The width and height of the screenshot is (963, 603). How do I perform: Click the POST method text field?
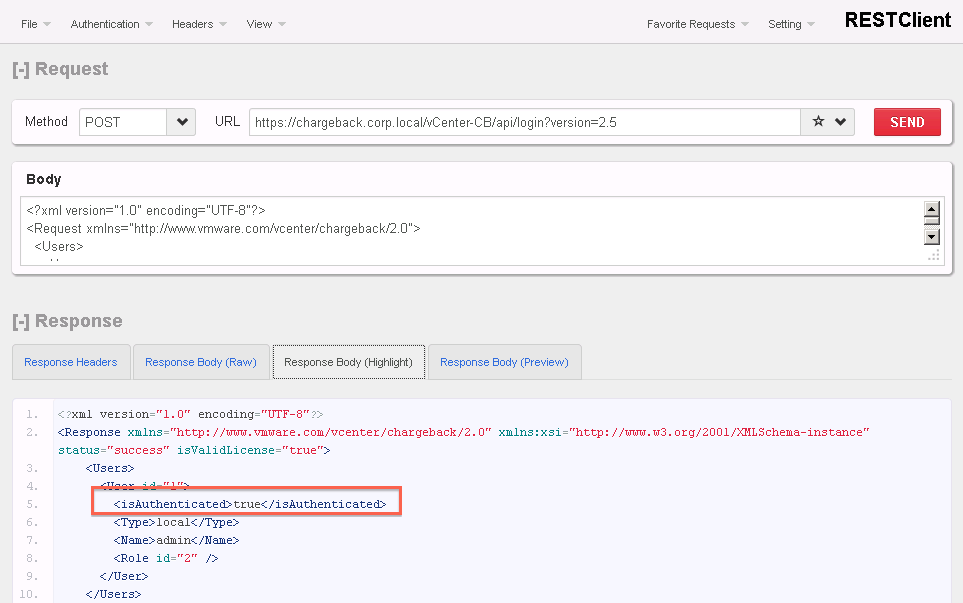click(122, 122)
